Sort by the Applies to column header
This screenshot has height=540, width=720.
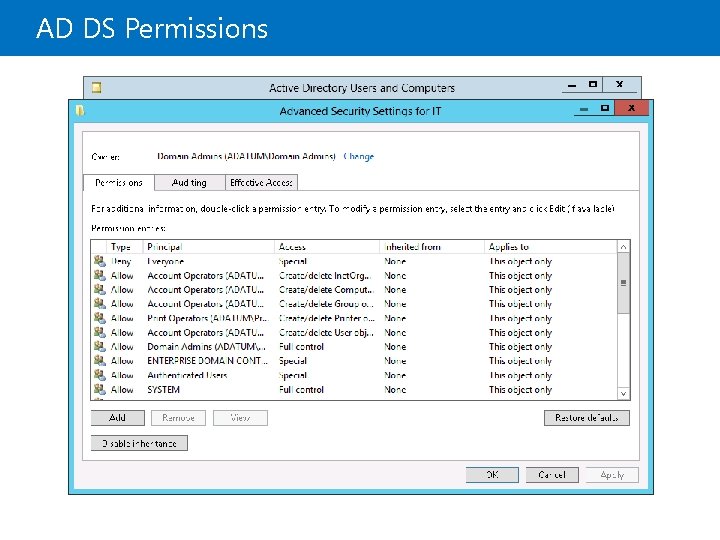(551, 247)
